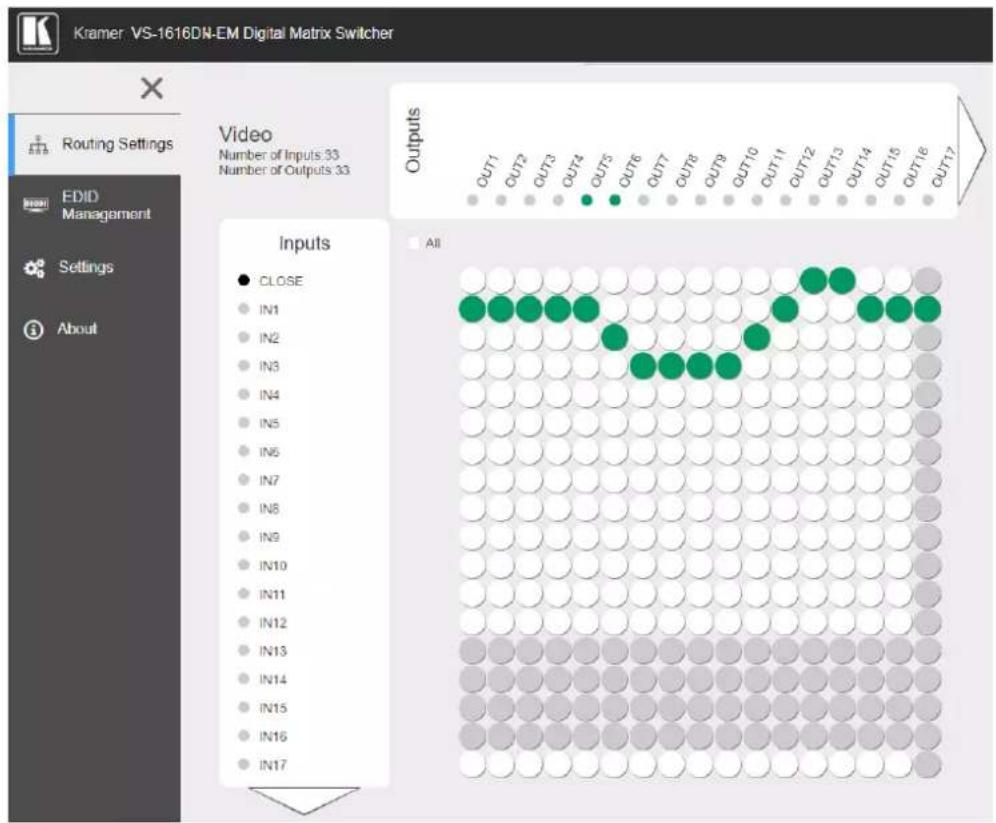996x823 pixels.
Task: Click the EDID Management HDMI icon
Action: 36,204
